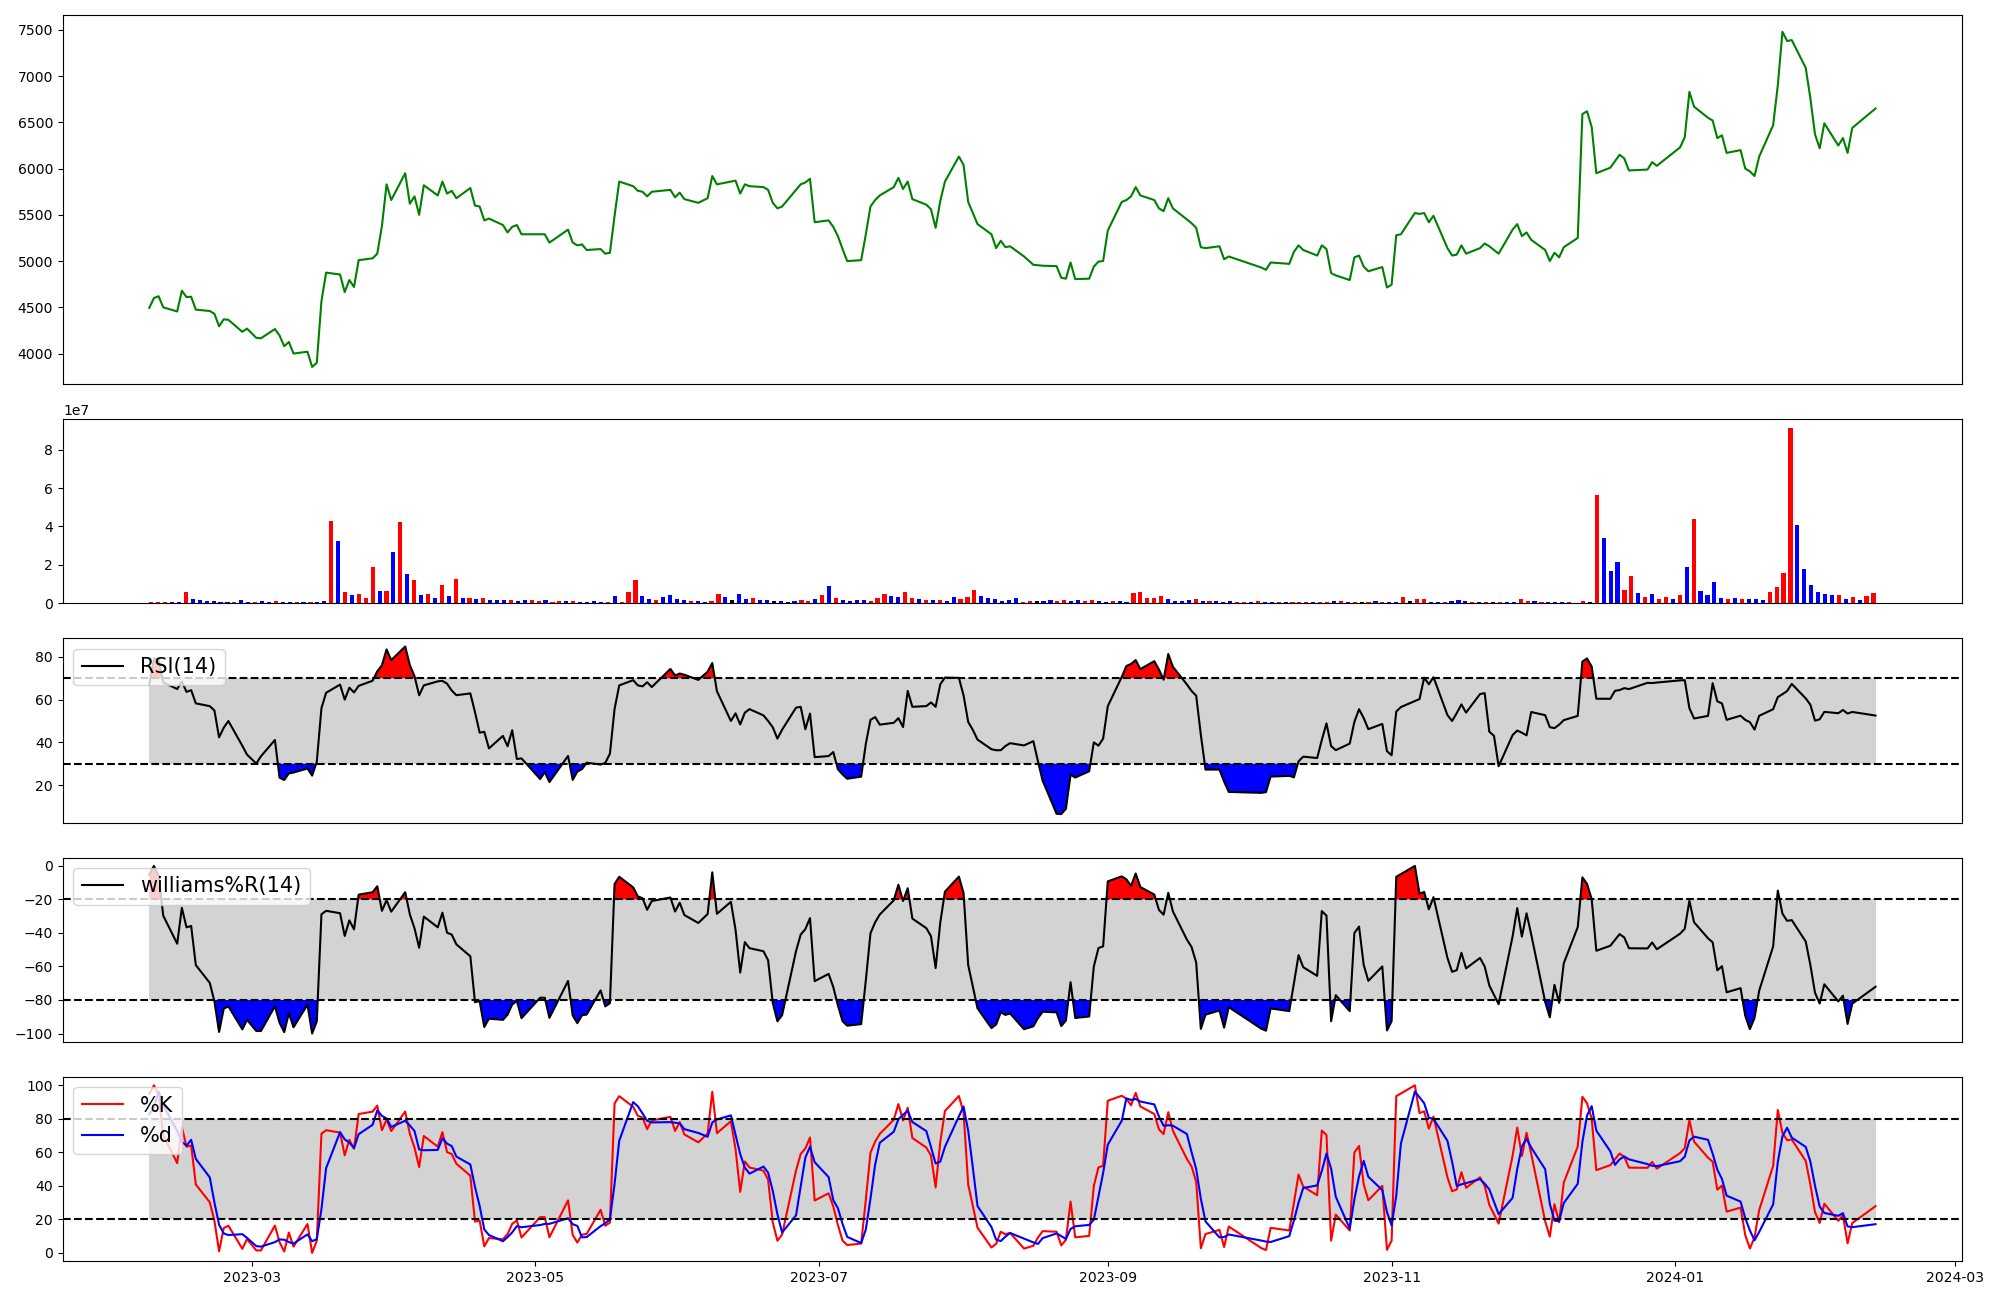2000x1300 pixels.
Task: Click the 2023-07 x-axis date label
Action: (819, 1277)
